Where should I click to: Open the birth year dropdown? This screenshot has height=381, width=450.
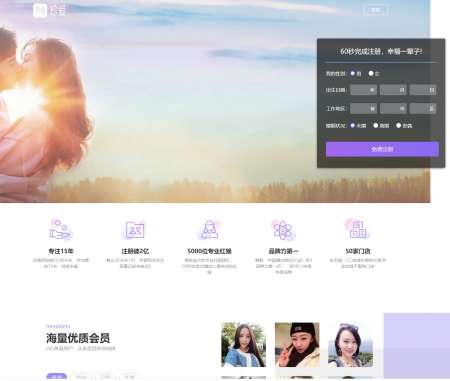point(364,90)
